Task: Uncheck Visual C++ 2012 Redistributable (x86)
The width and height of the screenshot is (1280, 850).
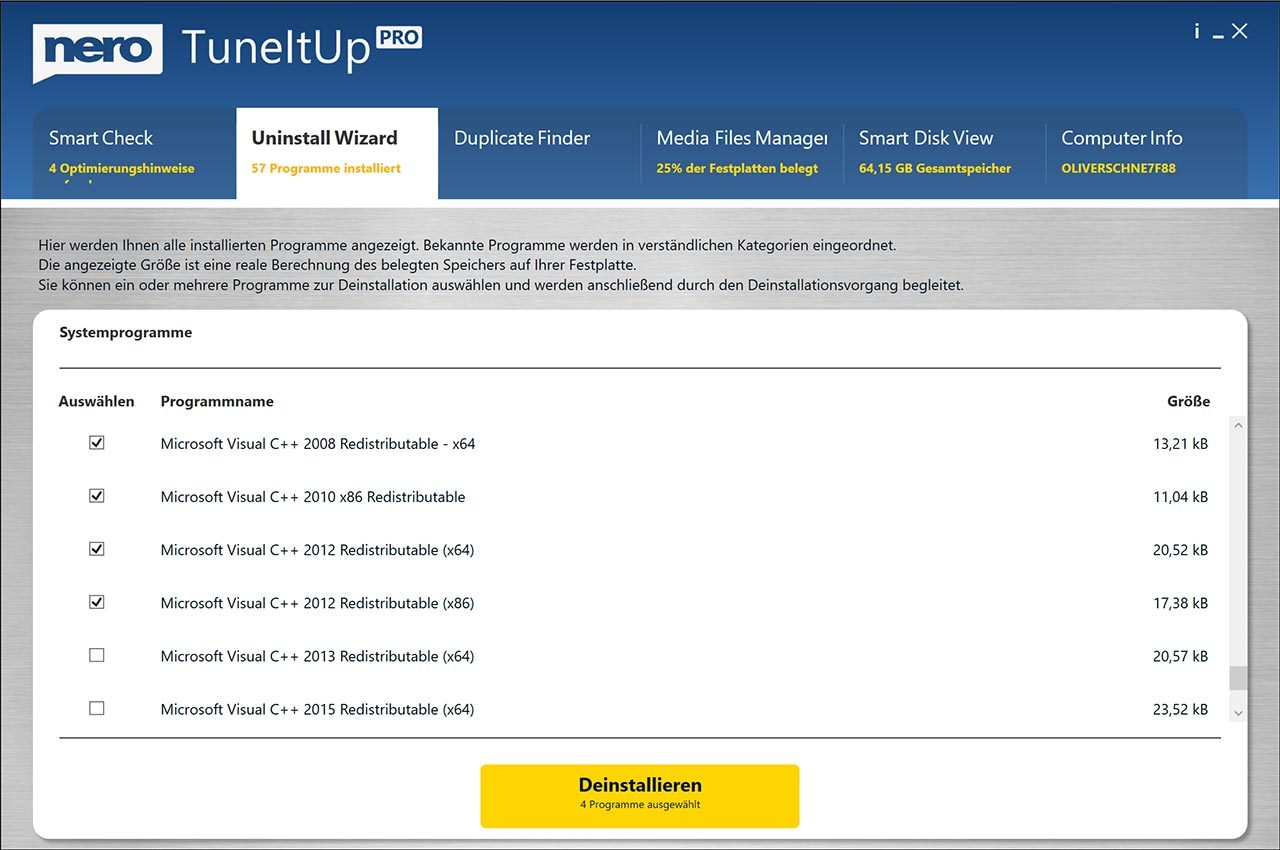Action: (97, 602)
